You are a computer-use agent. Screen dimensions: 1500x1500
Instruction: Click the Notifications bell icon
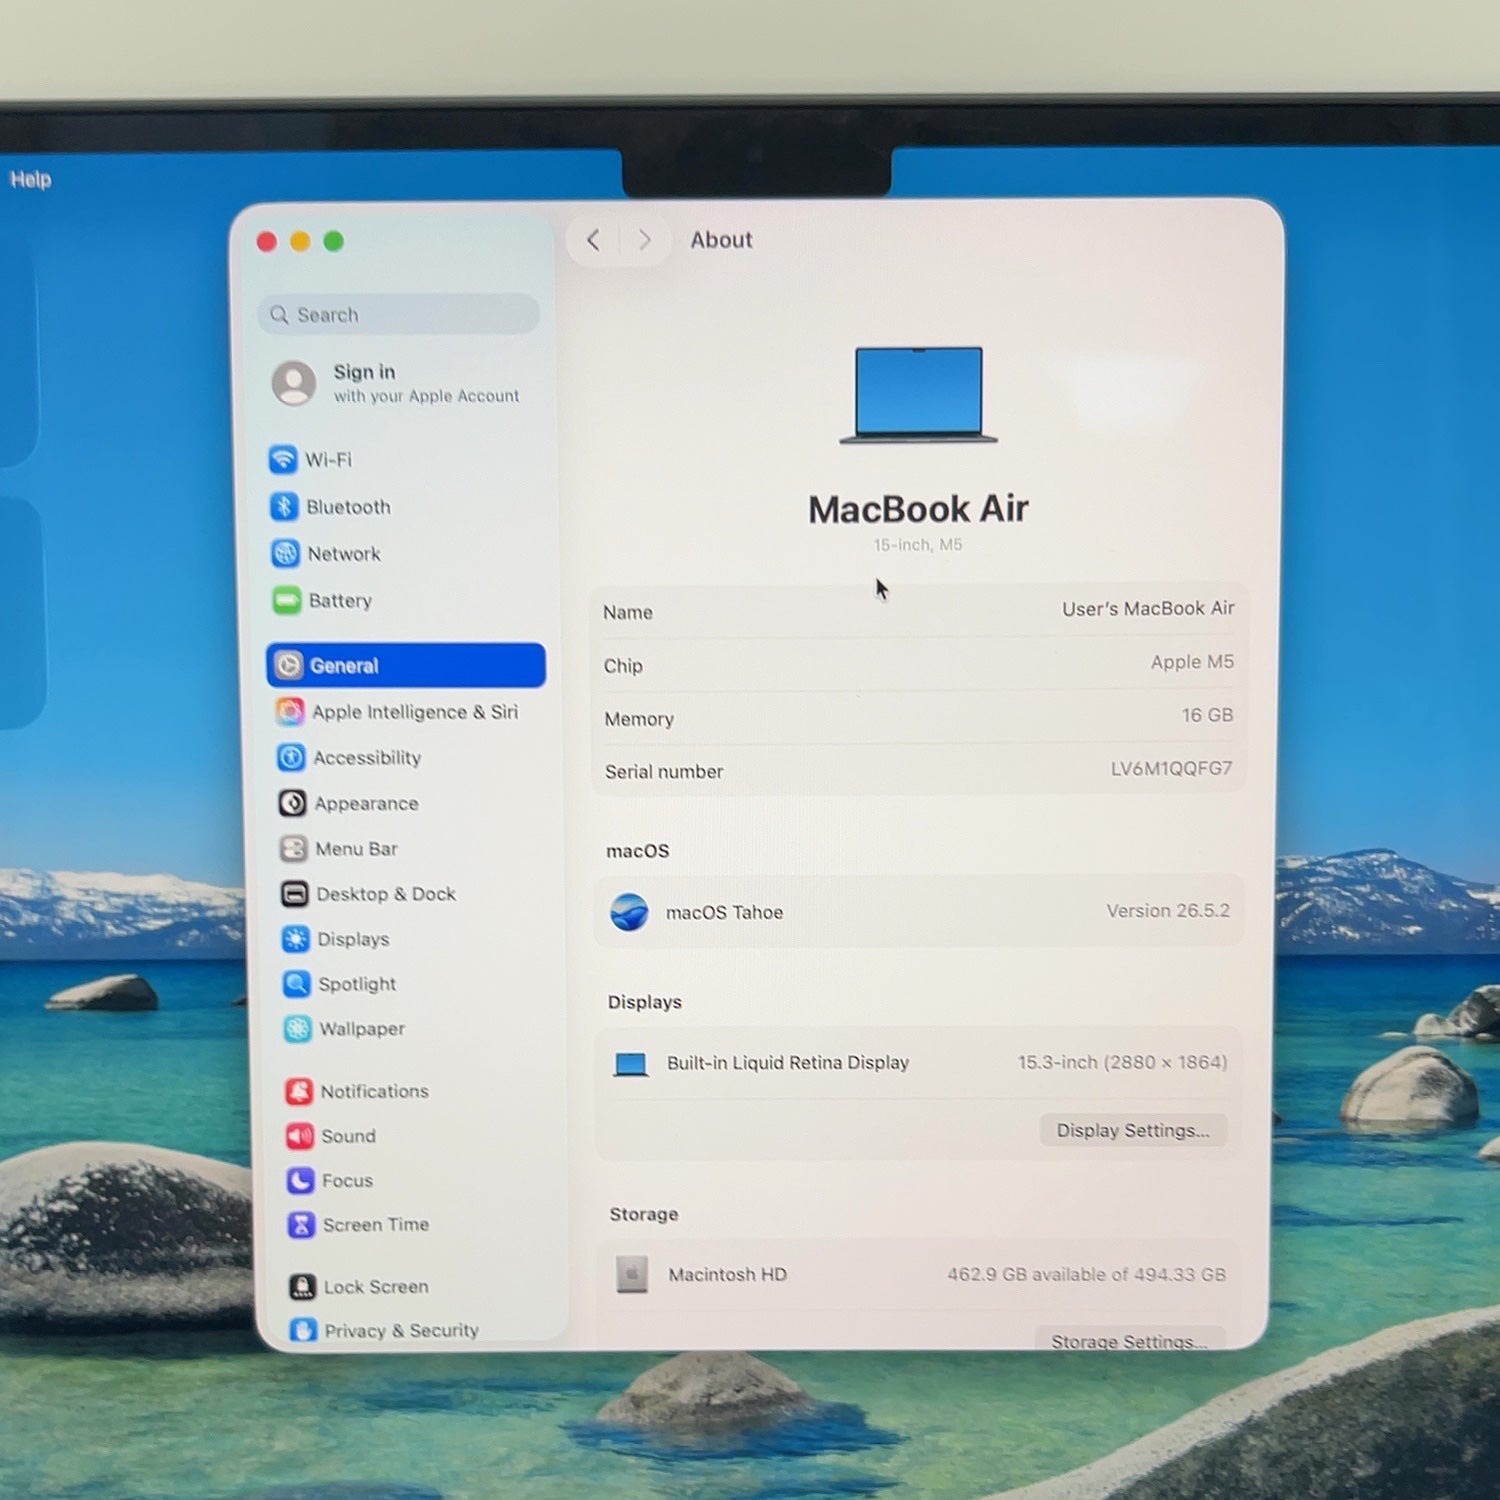(299, 1091)
